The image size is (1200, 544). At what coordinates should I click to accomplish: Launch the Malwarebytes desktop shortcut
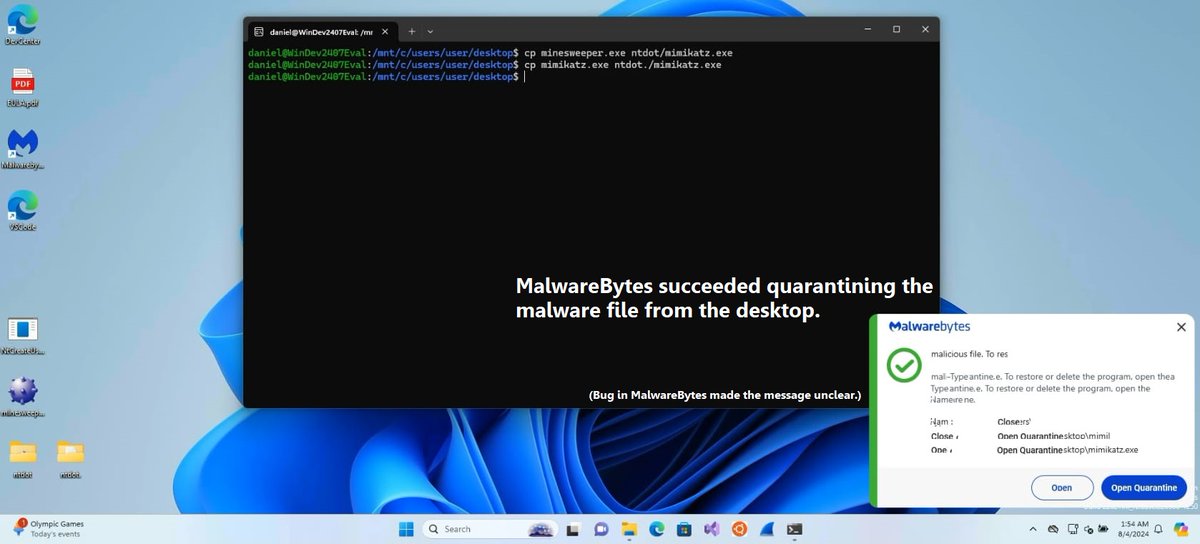pos(23,149)
